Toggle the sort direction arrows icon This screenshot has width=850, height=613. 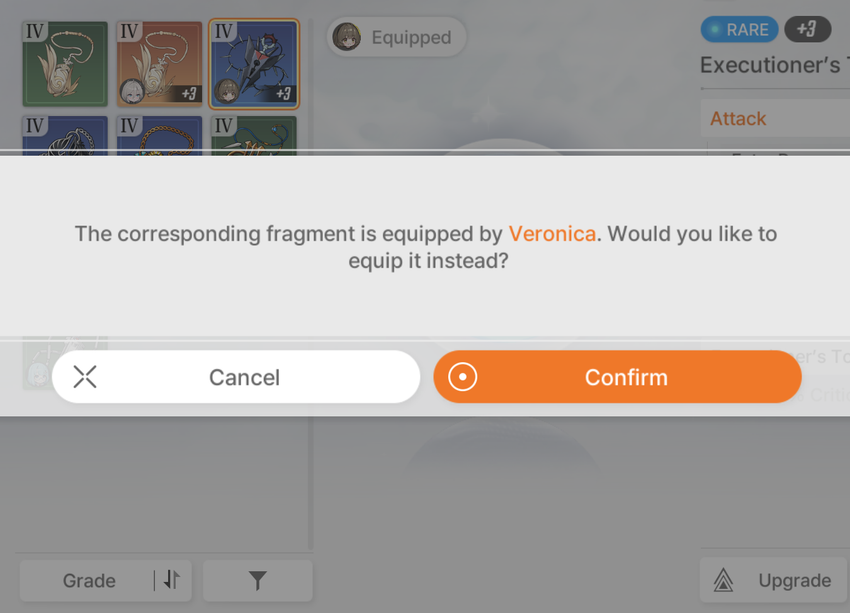tap(171, 580)
